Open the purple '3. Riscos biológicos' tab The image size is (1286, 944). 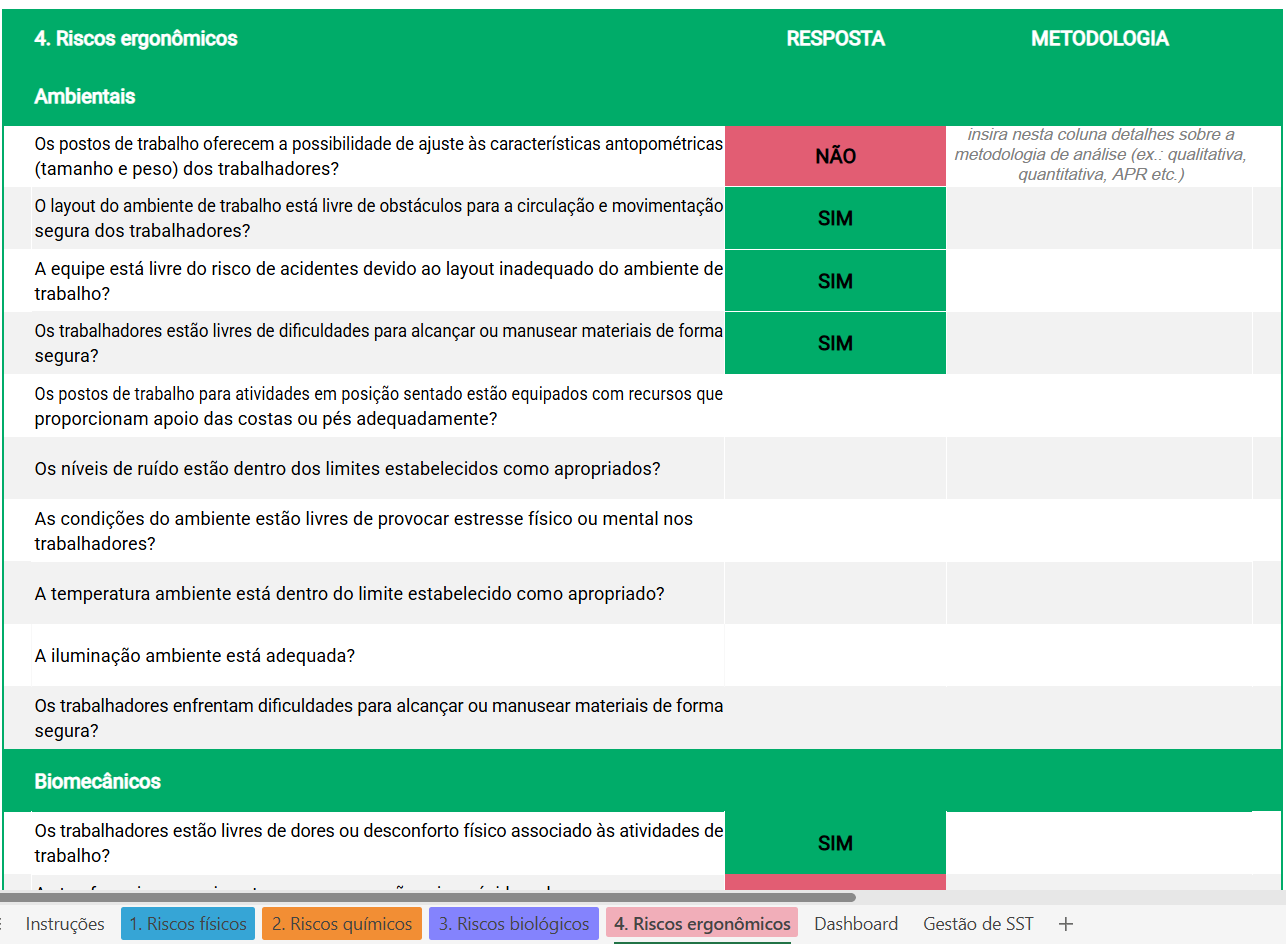click(x=513, y=923)
